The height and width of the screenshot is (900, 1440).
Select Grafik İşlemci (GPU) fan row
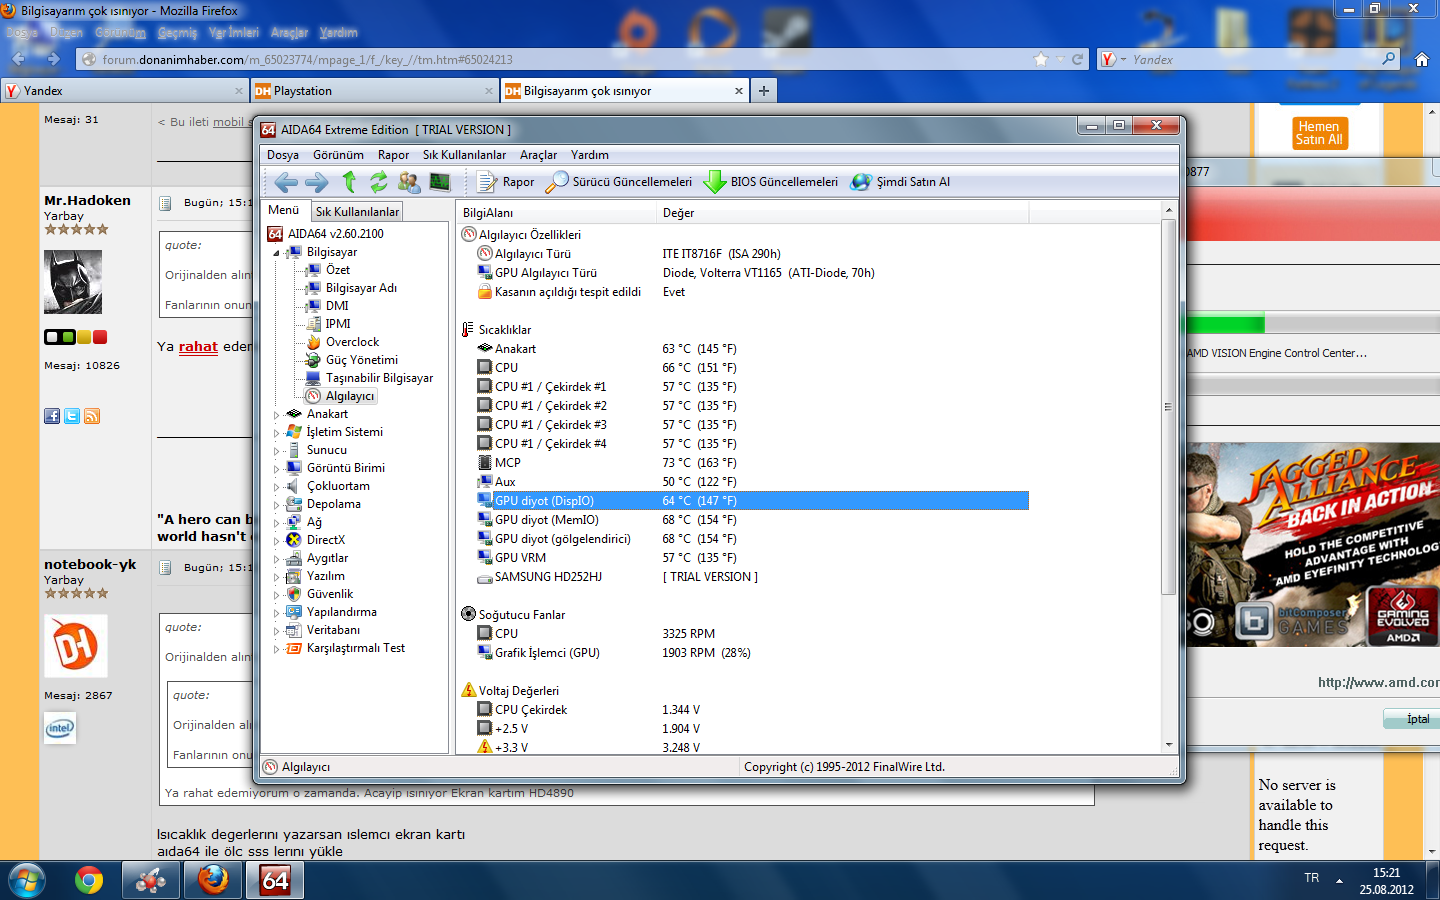point(744,653)
